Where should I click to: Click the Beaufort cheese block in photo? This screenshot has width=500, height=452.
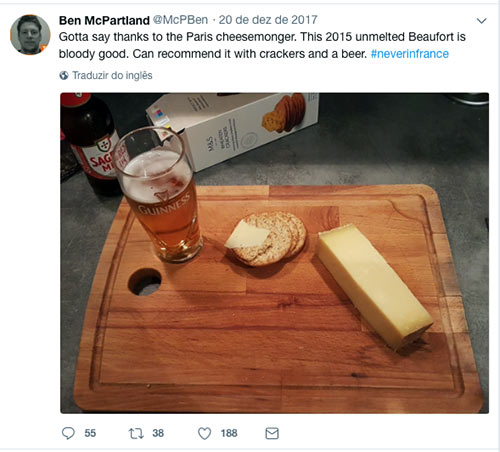click(374, 286)
